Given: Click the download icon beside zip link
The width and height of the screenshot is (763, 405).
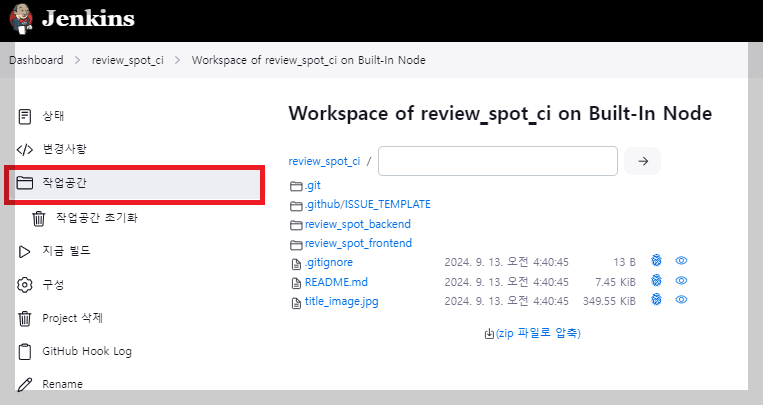Looking at the screenshot, I should pos(489,334).
